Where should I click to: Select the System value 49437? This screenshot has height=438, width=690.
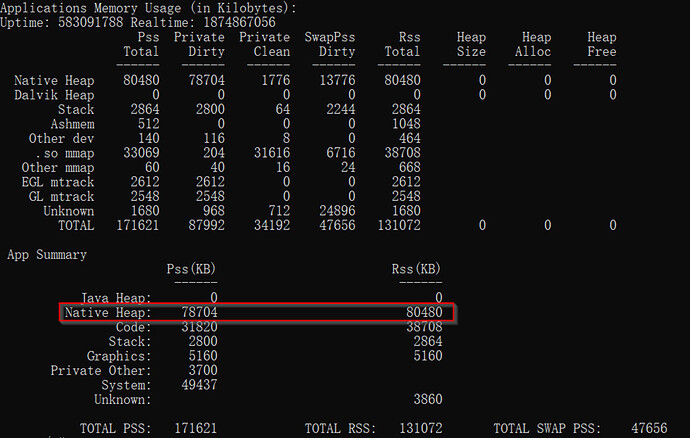click(x=196, y=385)
